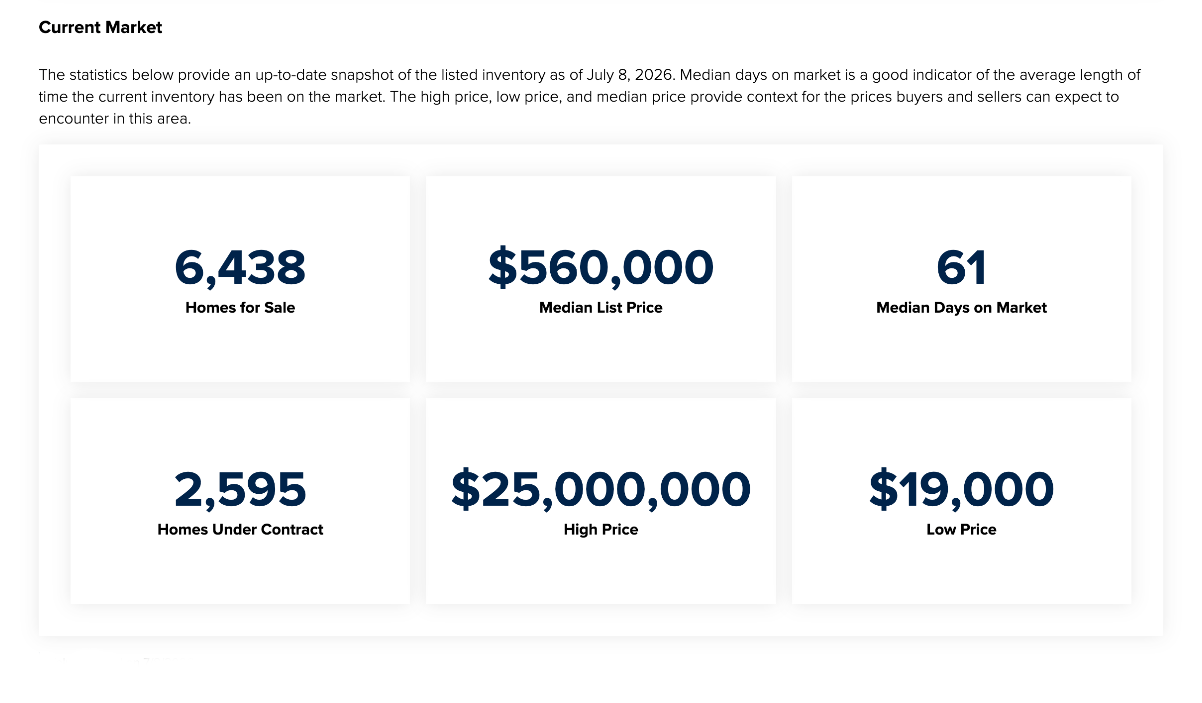This screenshot has width=1202, height=703.
Task: Select the $25,000,000 price figure
Action: (601, 490)
